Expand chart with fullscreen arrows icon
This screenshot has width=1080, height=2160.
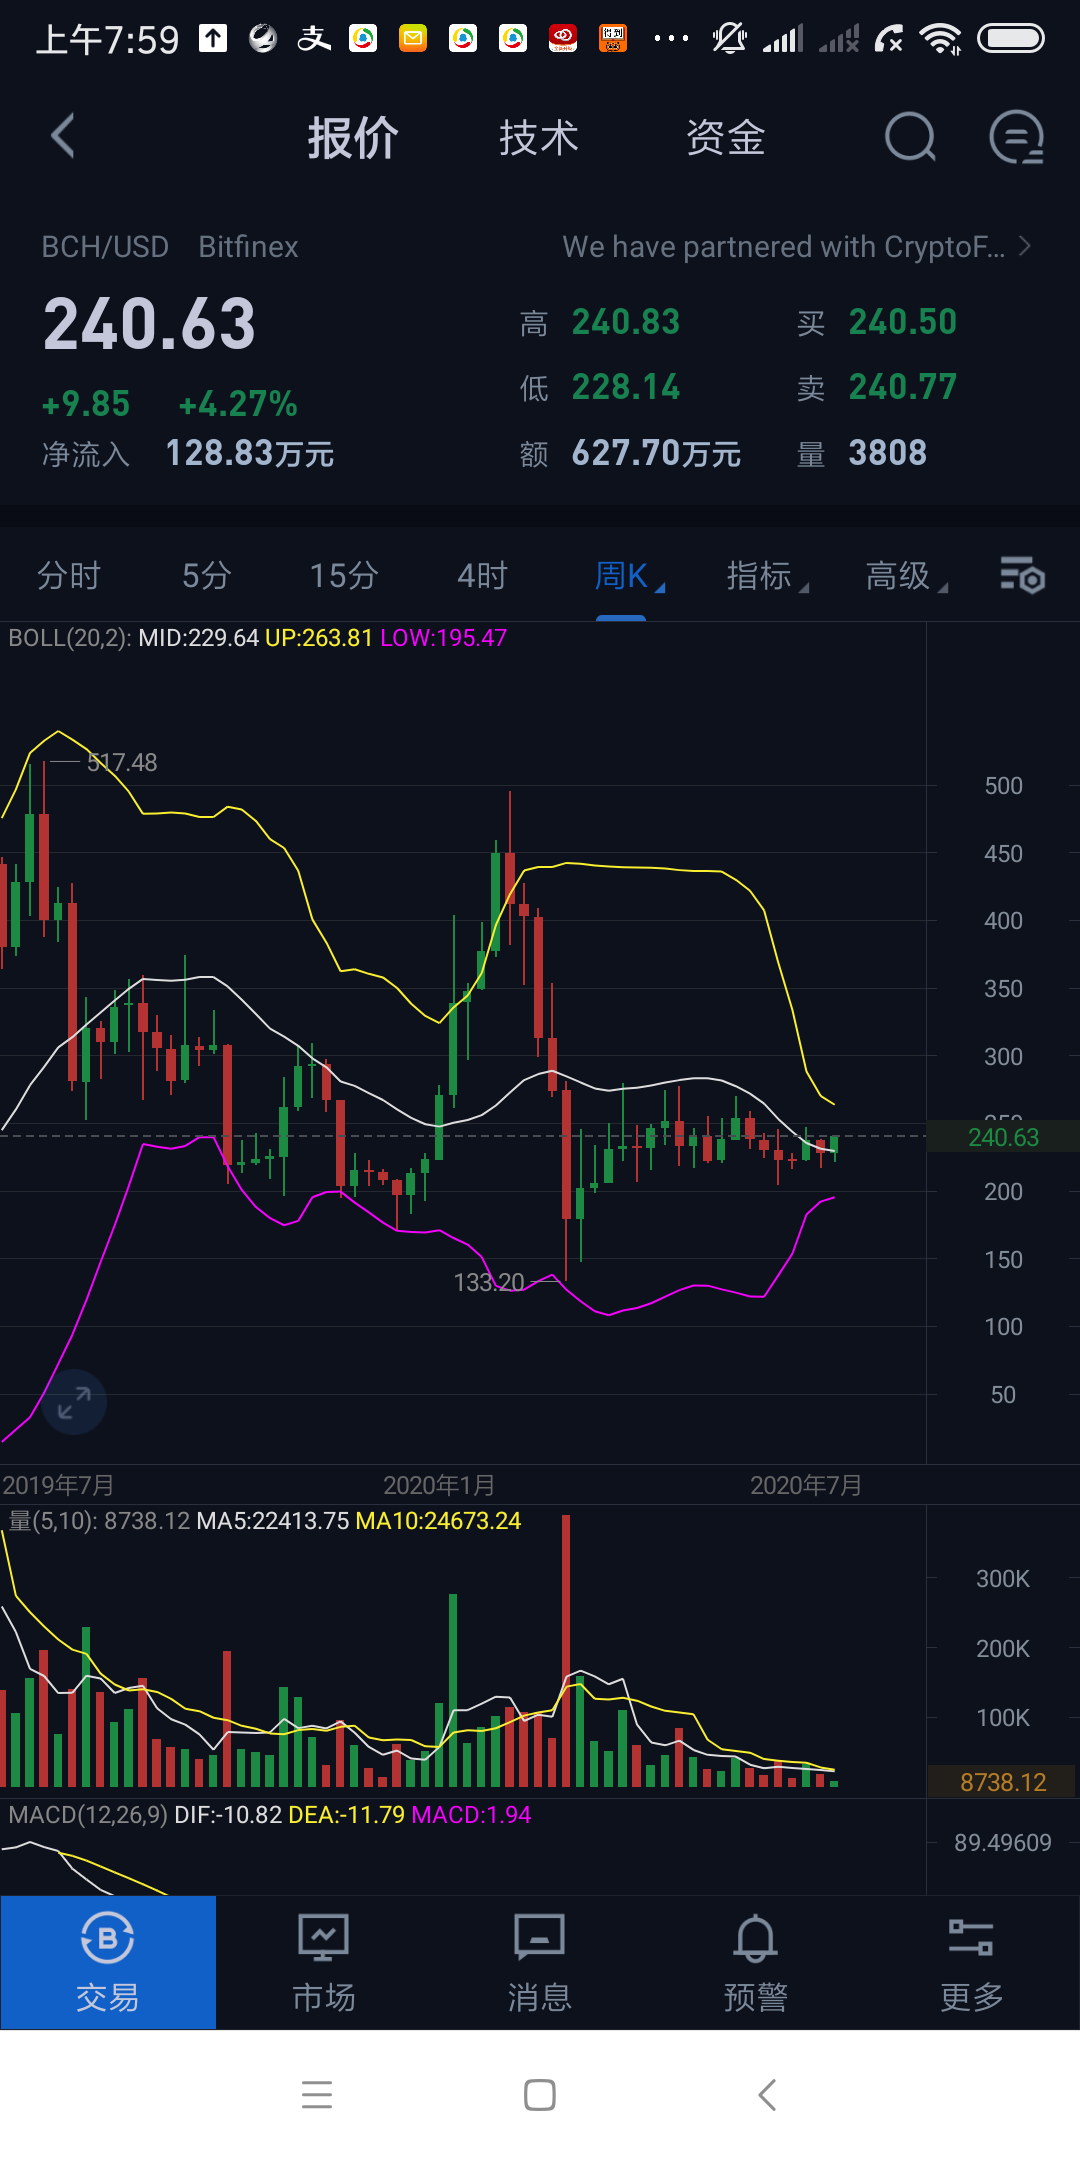point(74,1402)
